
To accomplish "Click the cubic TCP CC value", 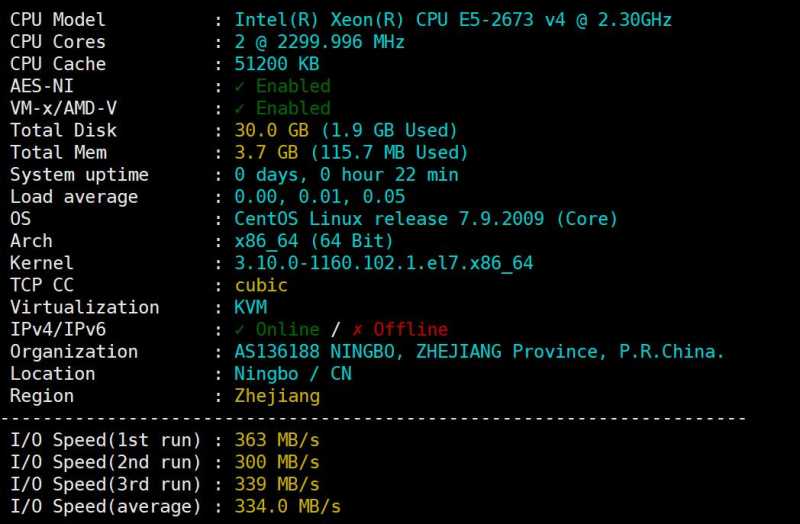I will [261, 285].
